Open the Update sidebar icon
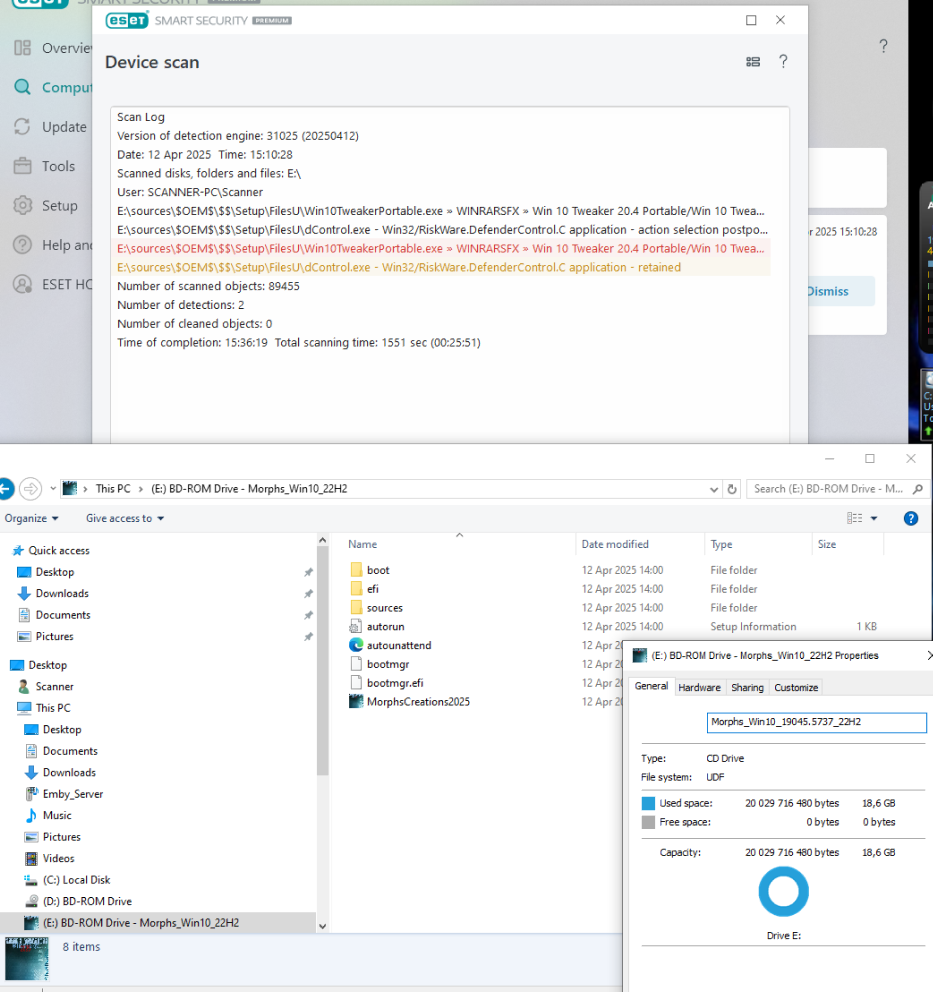Viewport: 933px width, 992px height. (x=23, y=127)
